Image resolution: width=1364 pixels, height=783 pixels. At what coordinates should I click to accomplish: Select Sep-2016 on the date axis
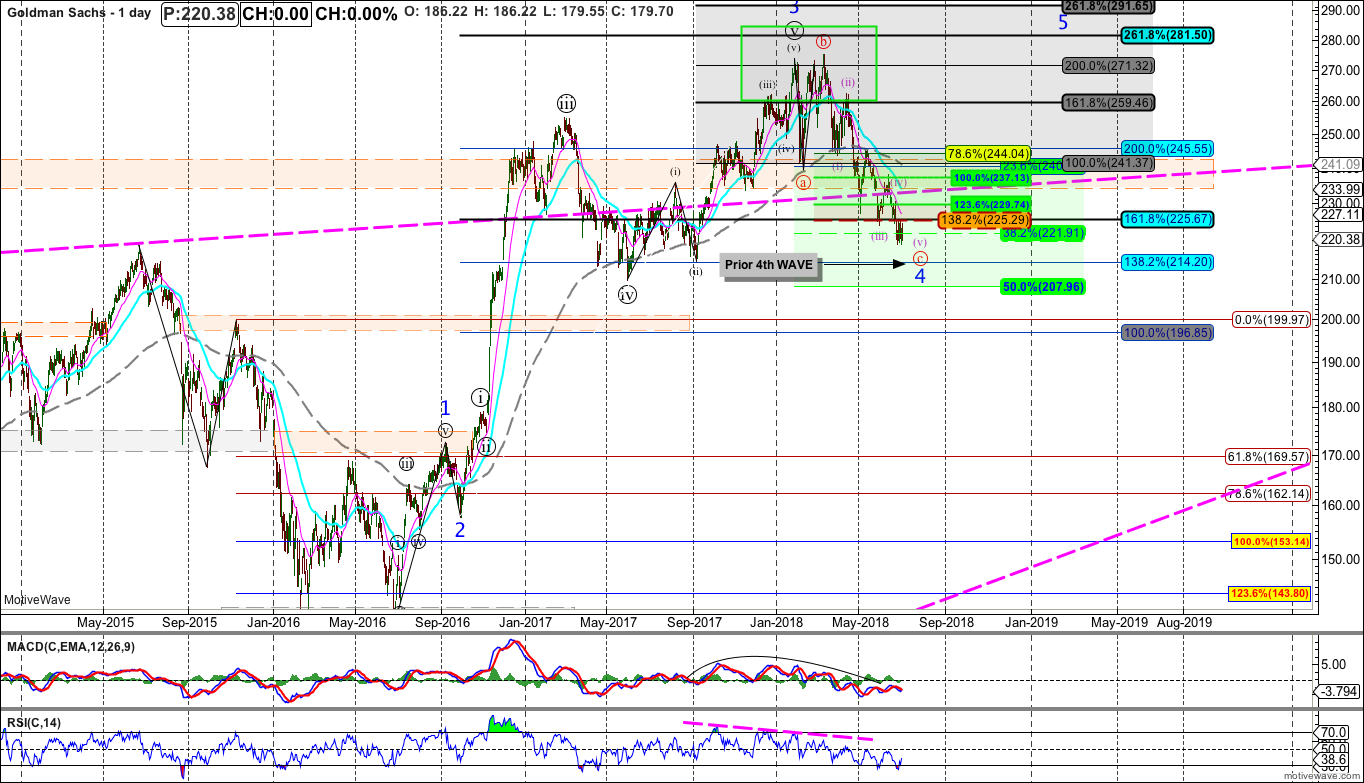click(x=444, y=621)
